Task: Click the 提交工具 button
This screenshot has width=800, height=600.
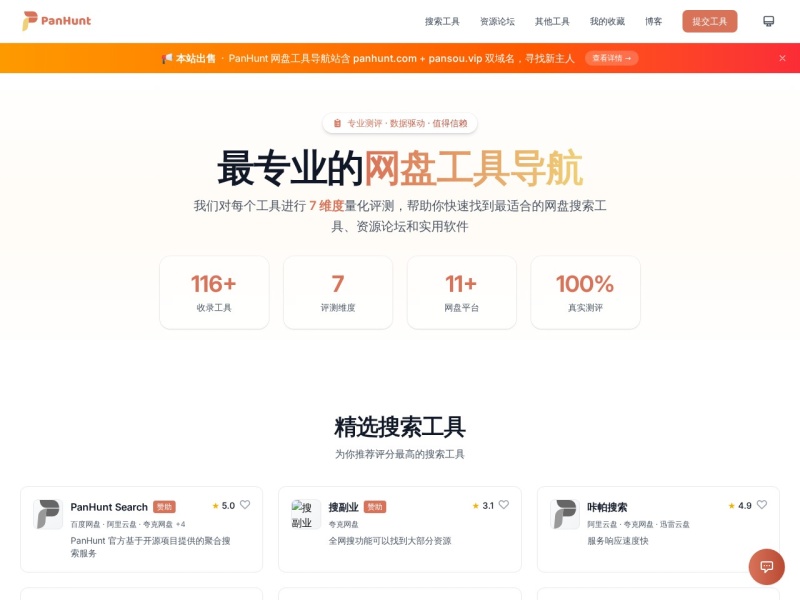Action: click(x=710, y=21)
